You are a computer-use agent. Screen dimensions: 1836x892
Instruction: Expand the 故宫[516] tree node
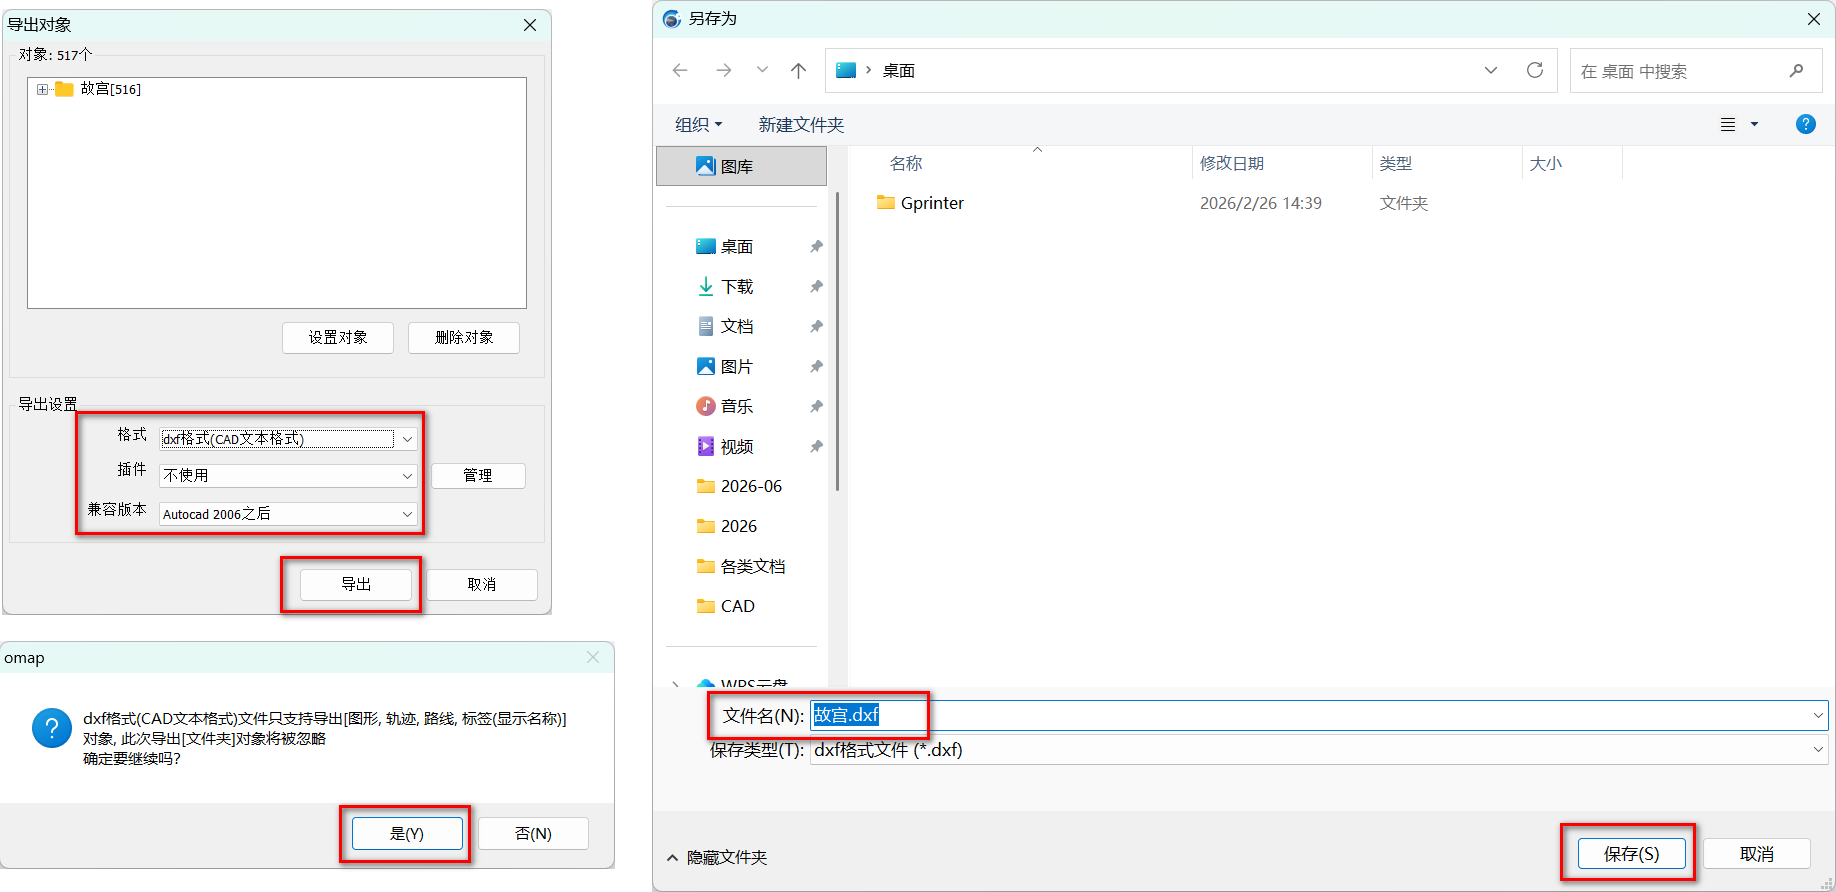pos(42,89)
